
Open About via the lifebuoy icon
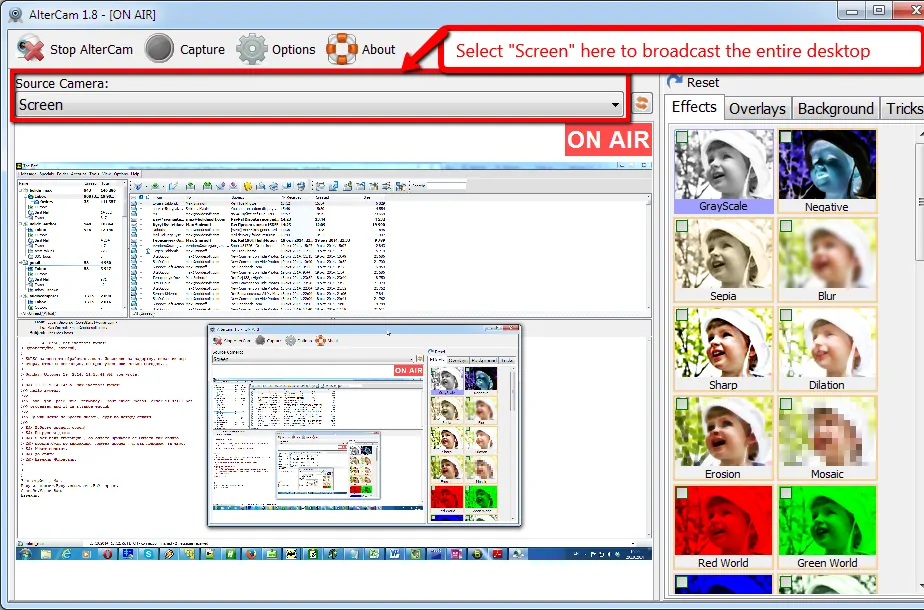pos(342,49)
